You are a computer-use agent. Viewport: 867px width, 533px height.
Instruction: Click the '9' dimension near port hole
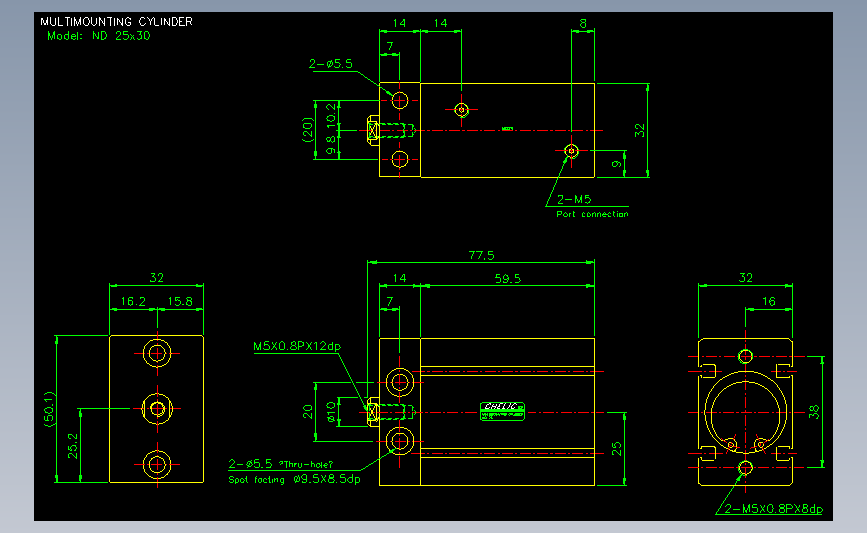pos(617,164)
